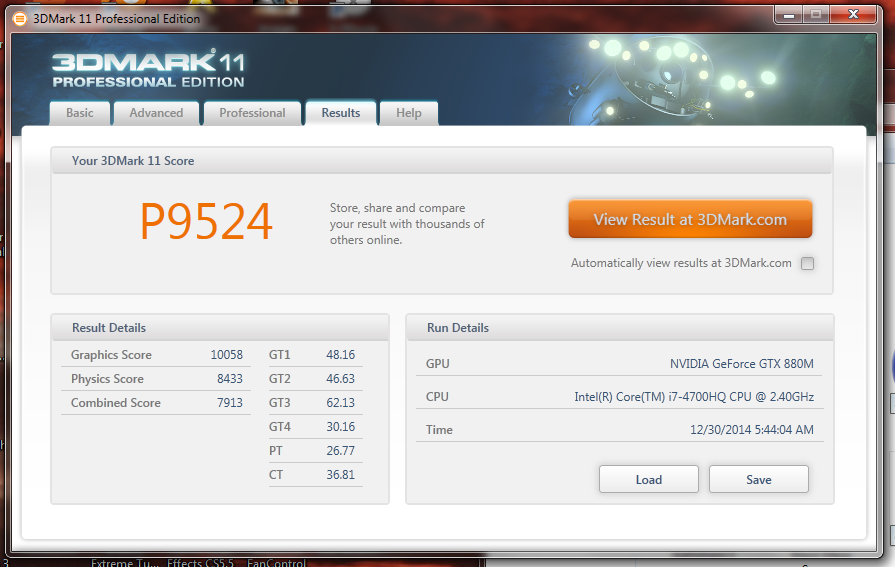The width and height of the screenshot is (895, 567).
Task: Click the Save button
Action: click(759, 479)
